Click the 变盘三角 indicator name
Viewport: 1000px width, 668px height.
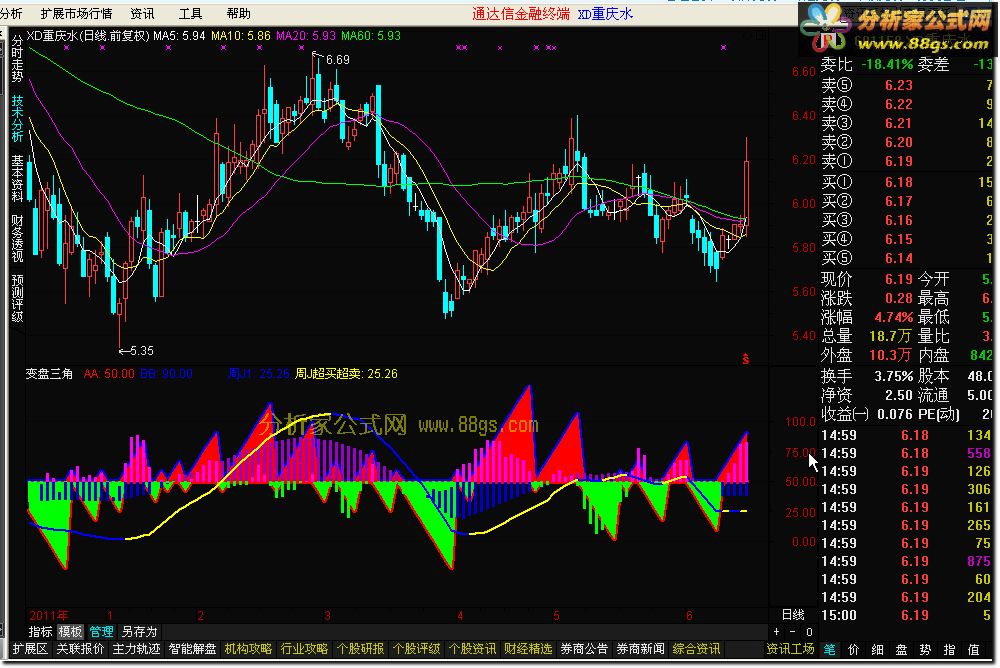point(49,374)
